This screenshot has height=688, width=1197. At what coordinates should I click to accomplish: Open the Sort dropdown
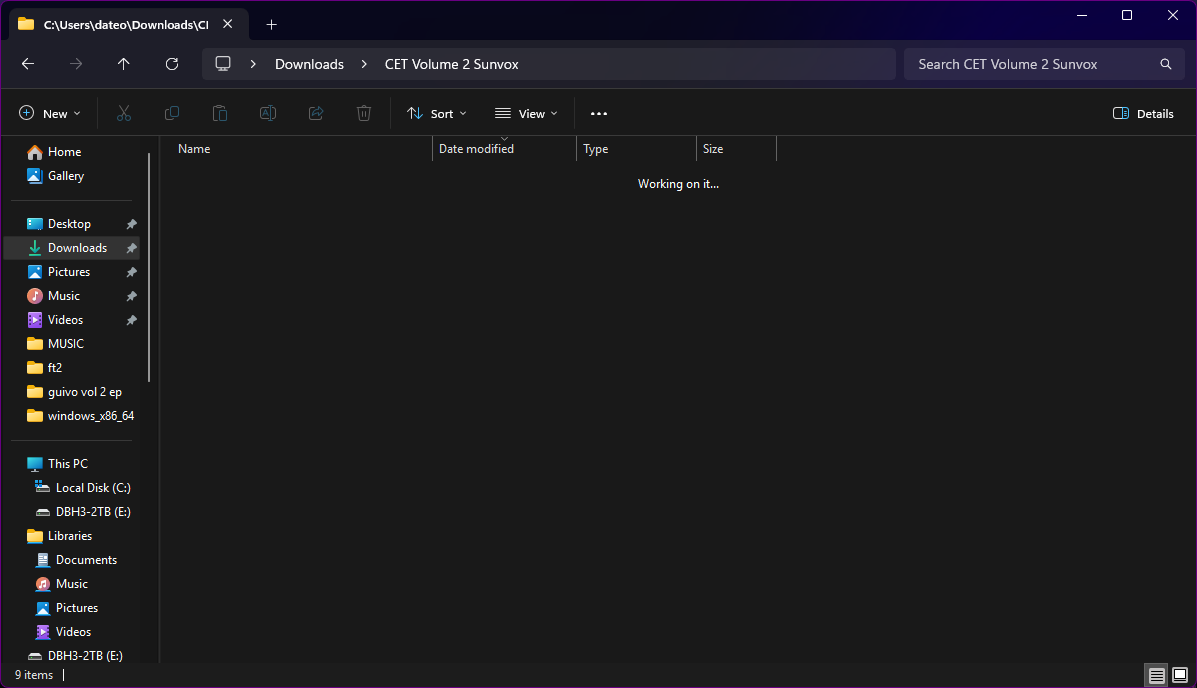pyautogui.click(x=437, y=114)
